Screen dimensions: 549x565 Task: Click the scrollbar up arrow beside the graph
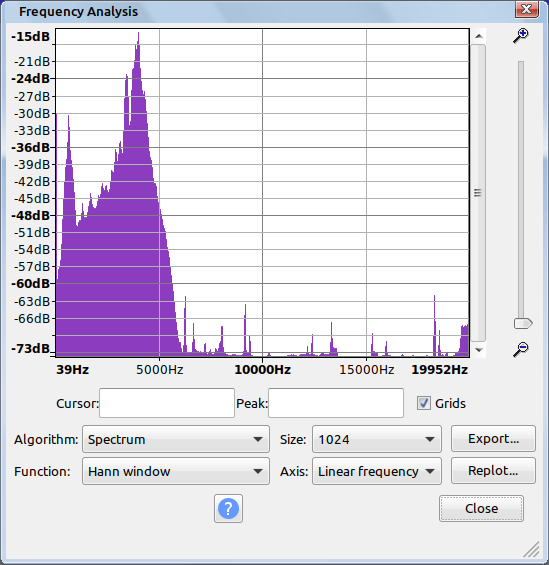(x=478, y=36)
